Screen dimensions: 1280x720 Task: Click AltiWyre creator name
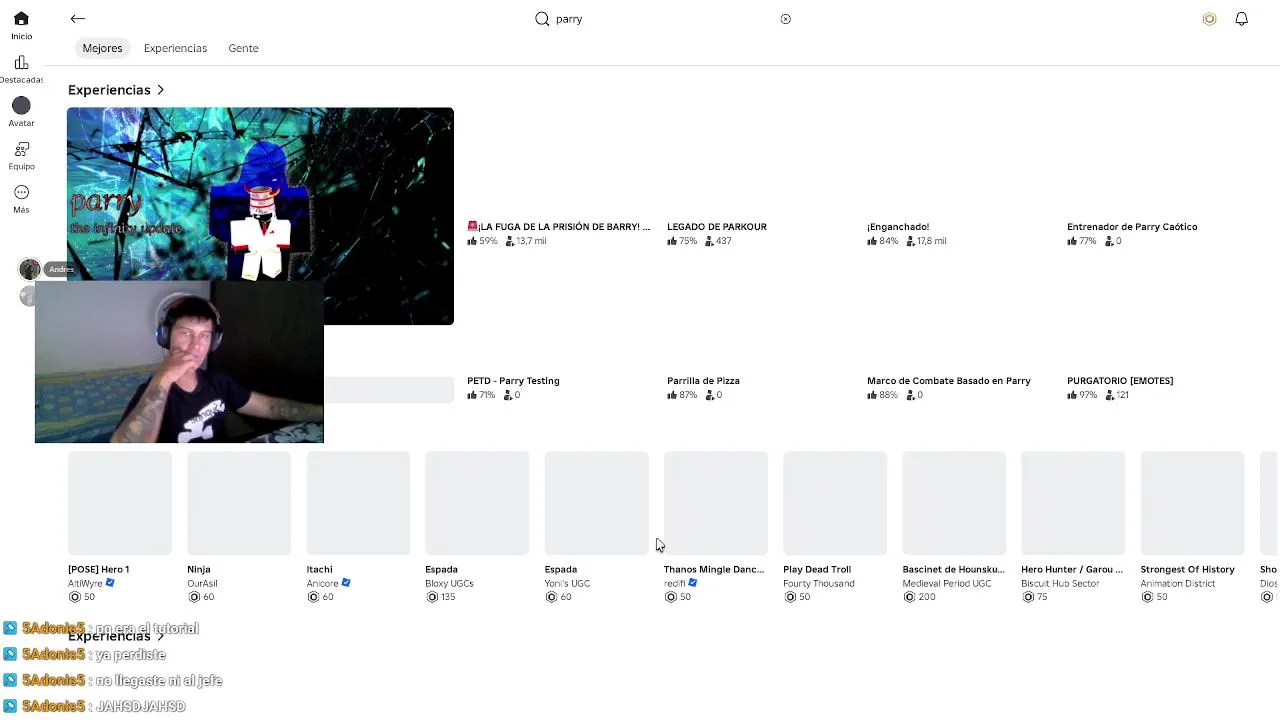tap(85, 583)
